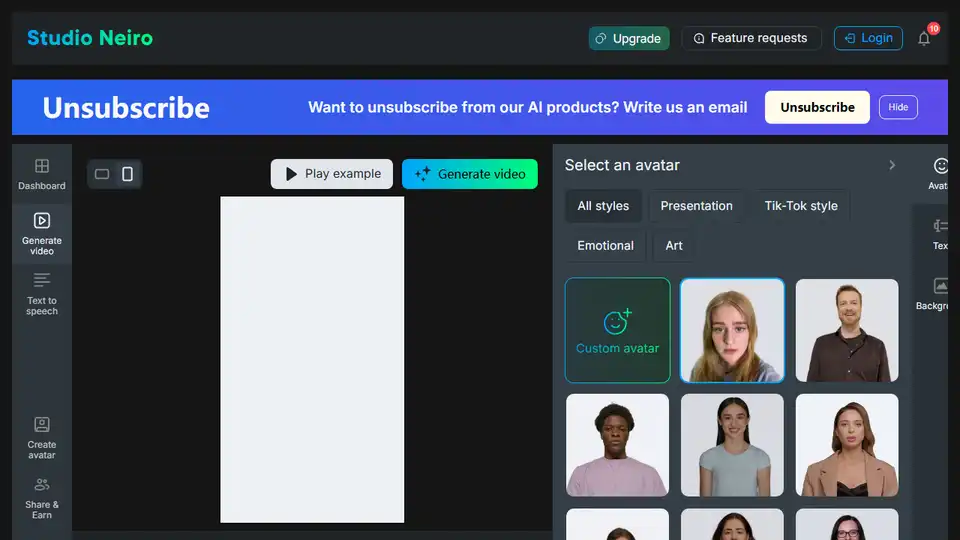
Task: Play the example video
Action: tap(332, 174)
